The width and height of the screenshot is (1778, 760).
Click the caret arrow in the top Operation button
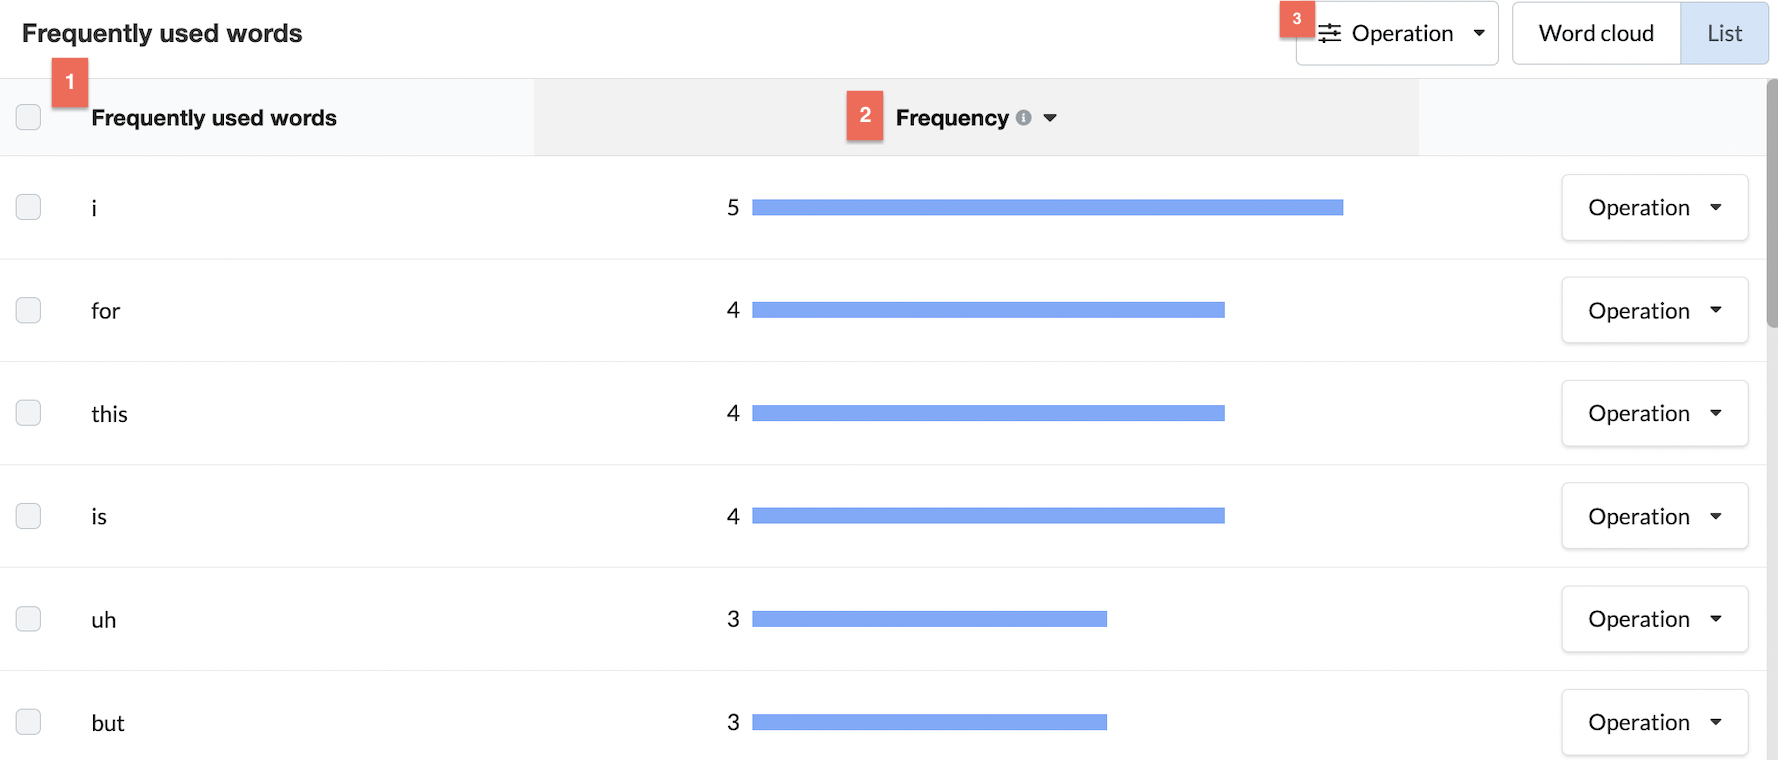pos(1479,33)
